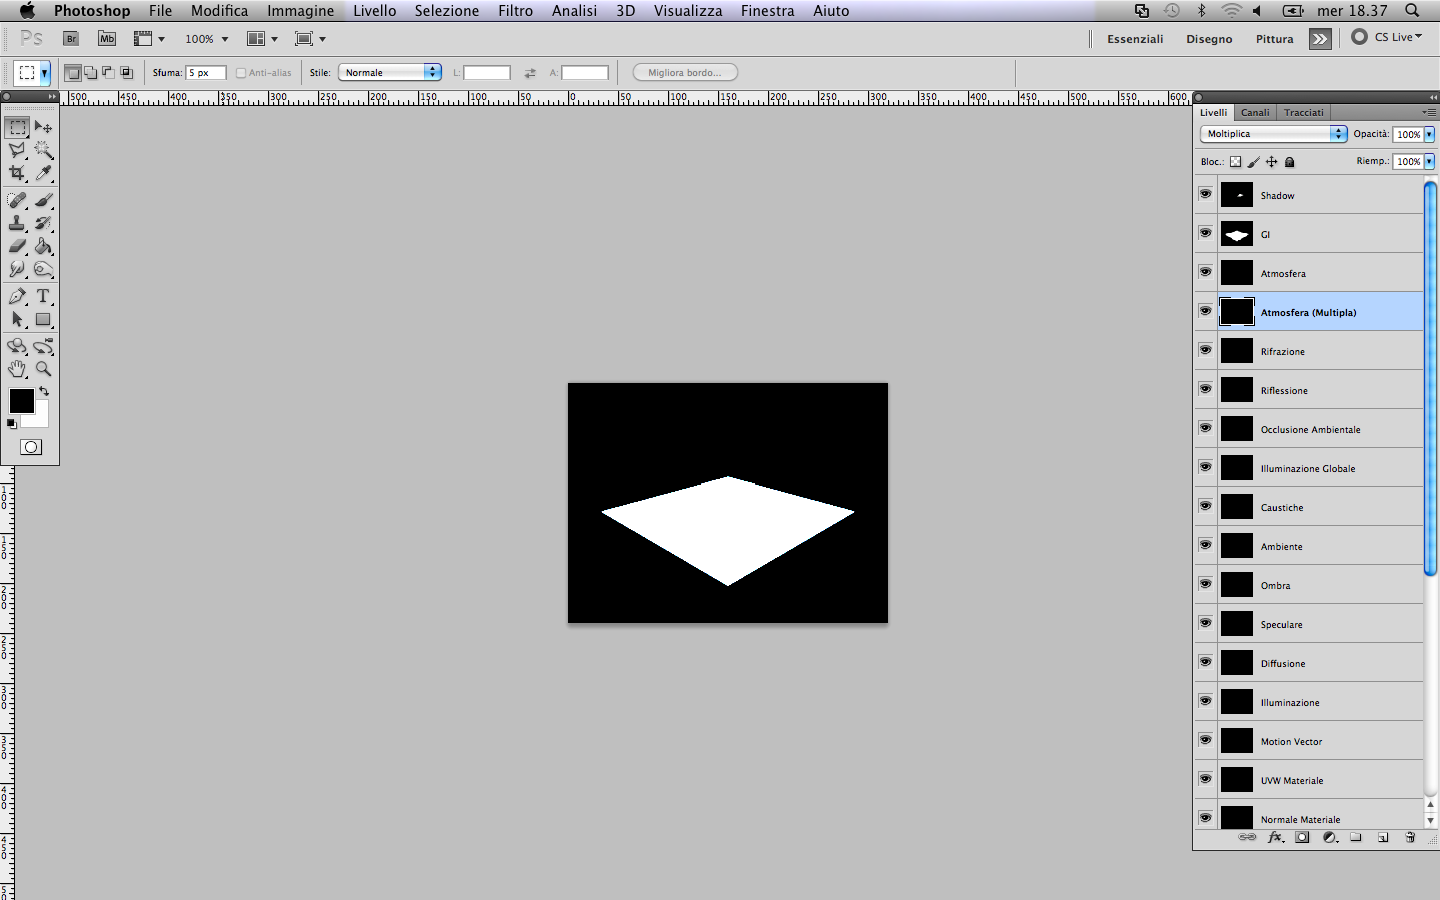Choose the Horizontal Type tool
Viewport: 1440px width, 900px height.
point(43,296)
